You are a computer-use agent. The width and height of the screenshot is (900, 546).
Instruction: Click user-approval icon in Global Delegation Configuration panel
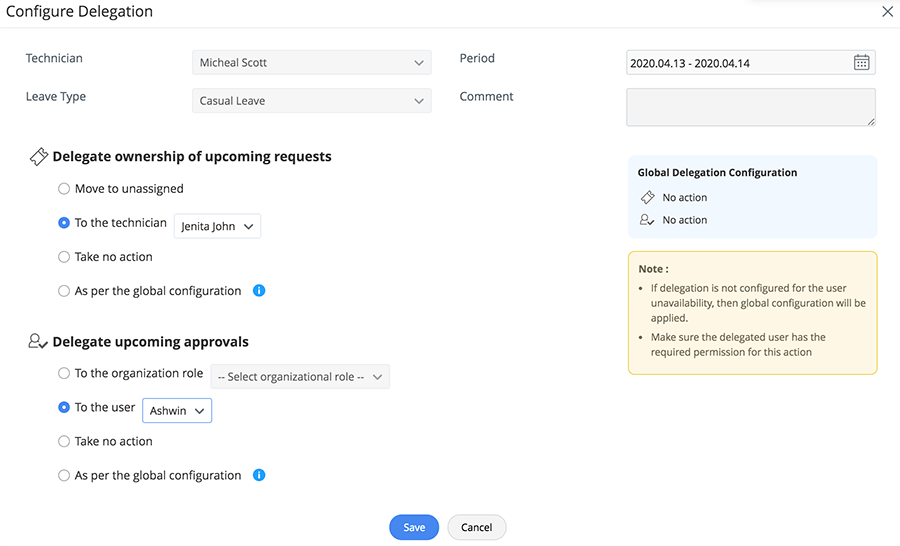tap(647, 220)
